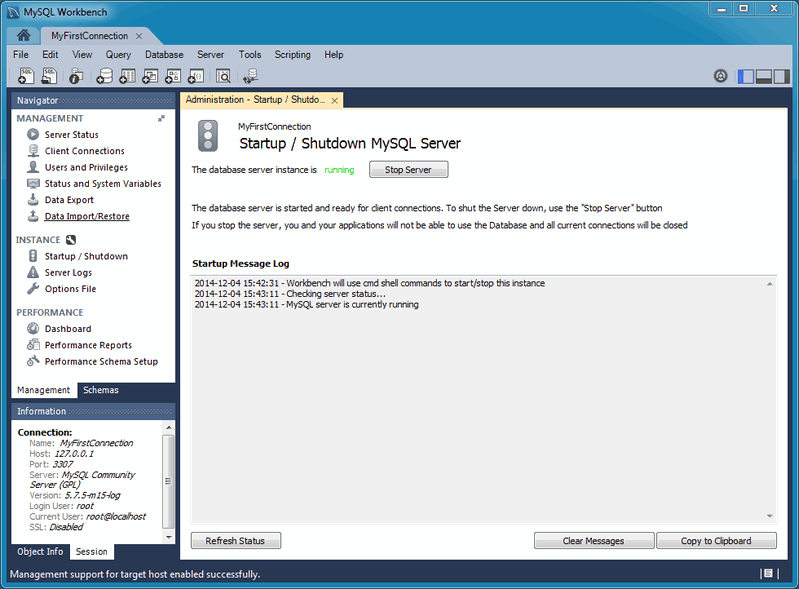
Task: Open Performance Schema Setup
Action: pos(101,361)
